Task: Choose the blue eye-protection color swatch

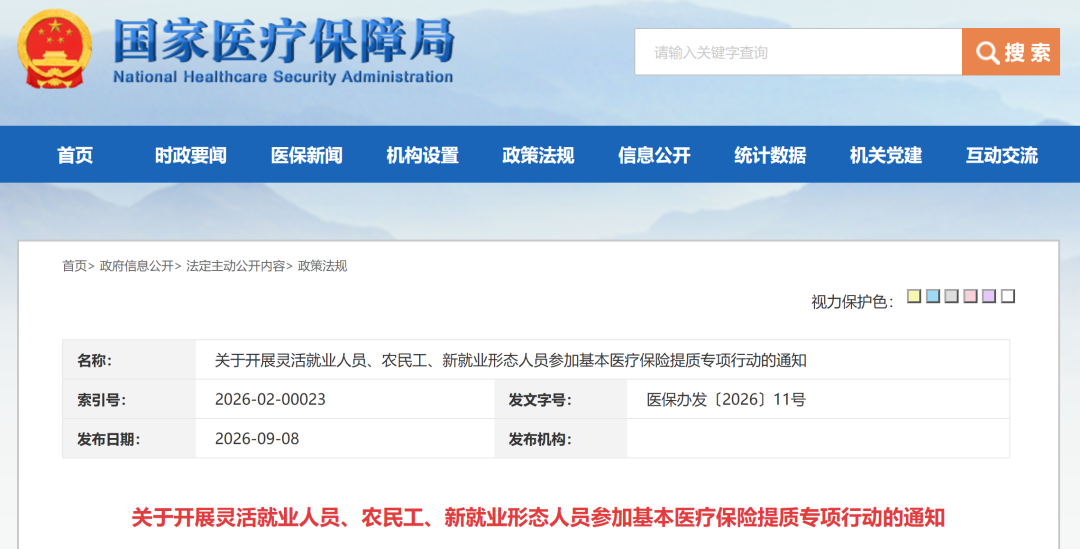Action: [x=933, y=296]
